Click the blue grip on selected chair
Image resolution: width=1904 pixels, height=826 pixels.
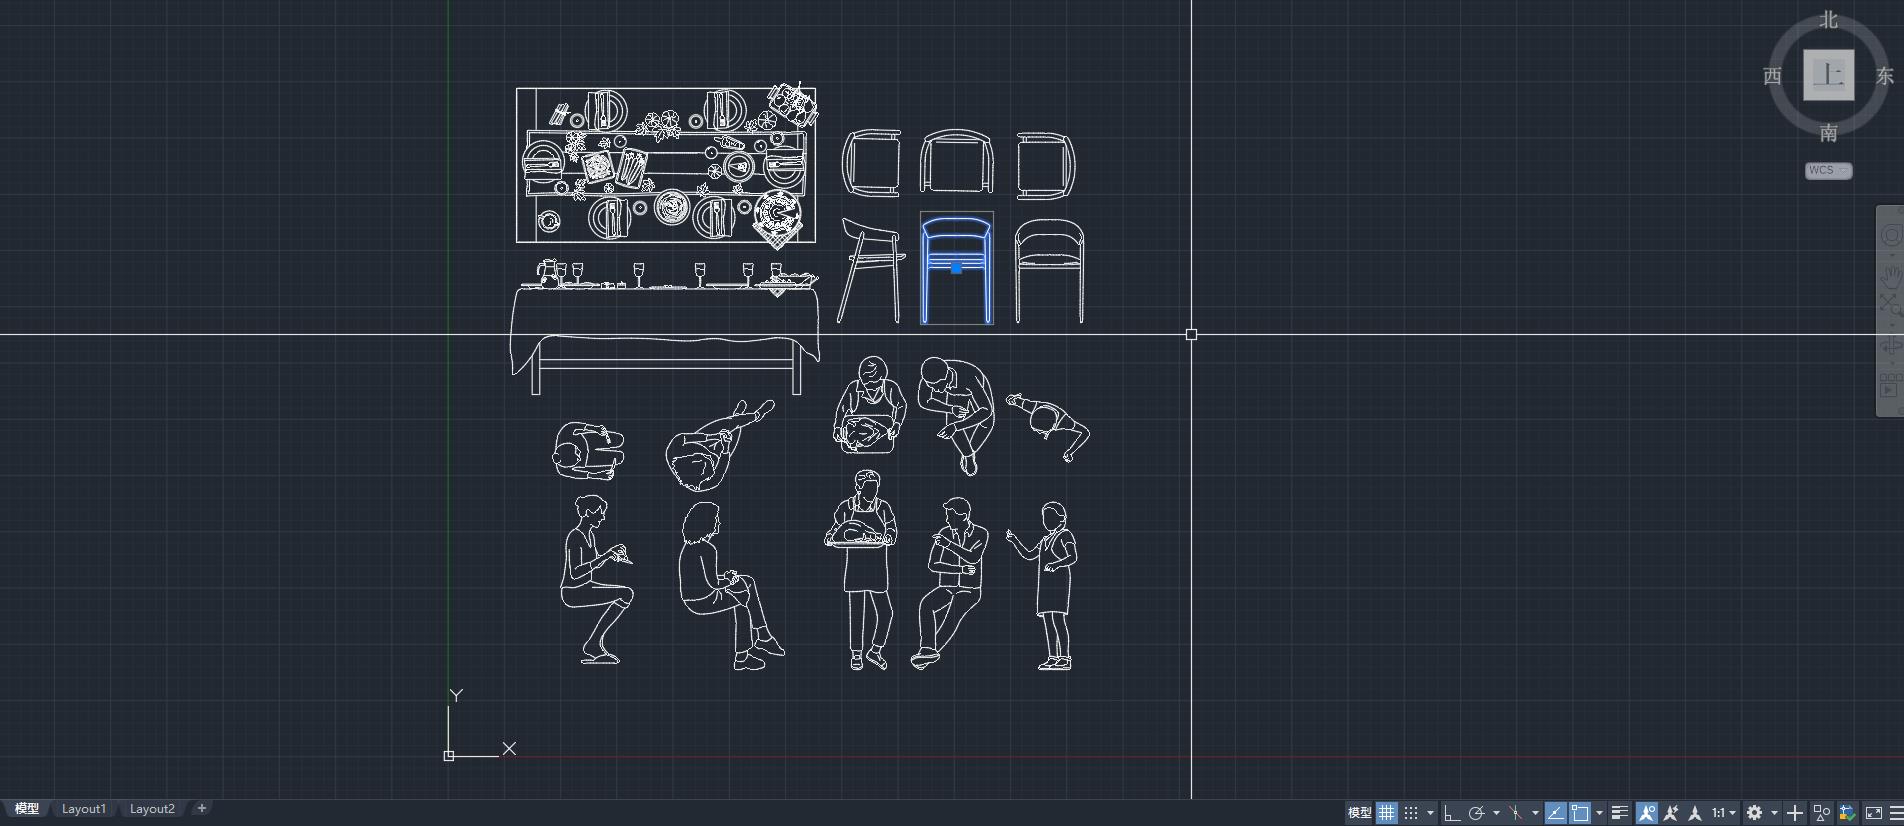coord(956,268)
